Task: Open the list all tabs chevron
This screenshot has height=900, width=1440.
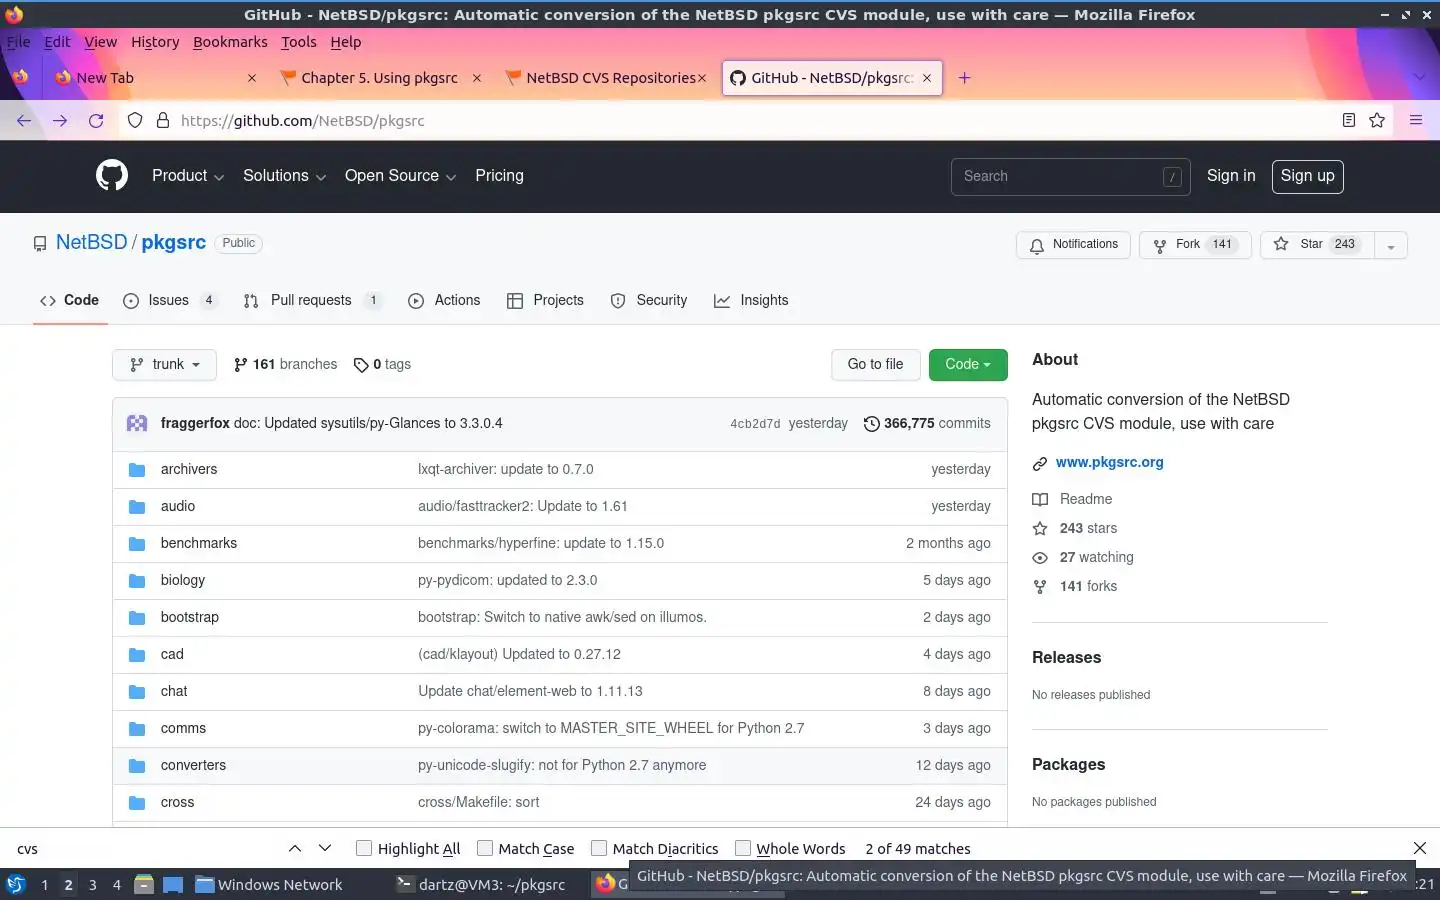Action: coord(1419,78)
